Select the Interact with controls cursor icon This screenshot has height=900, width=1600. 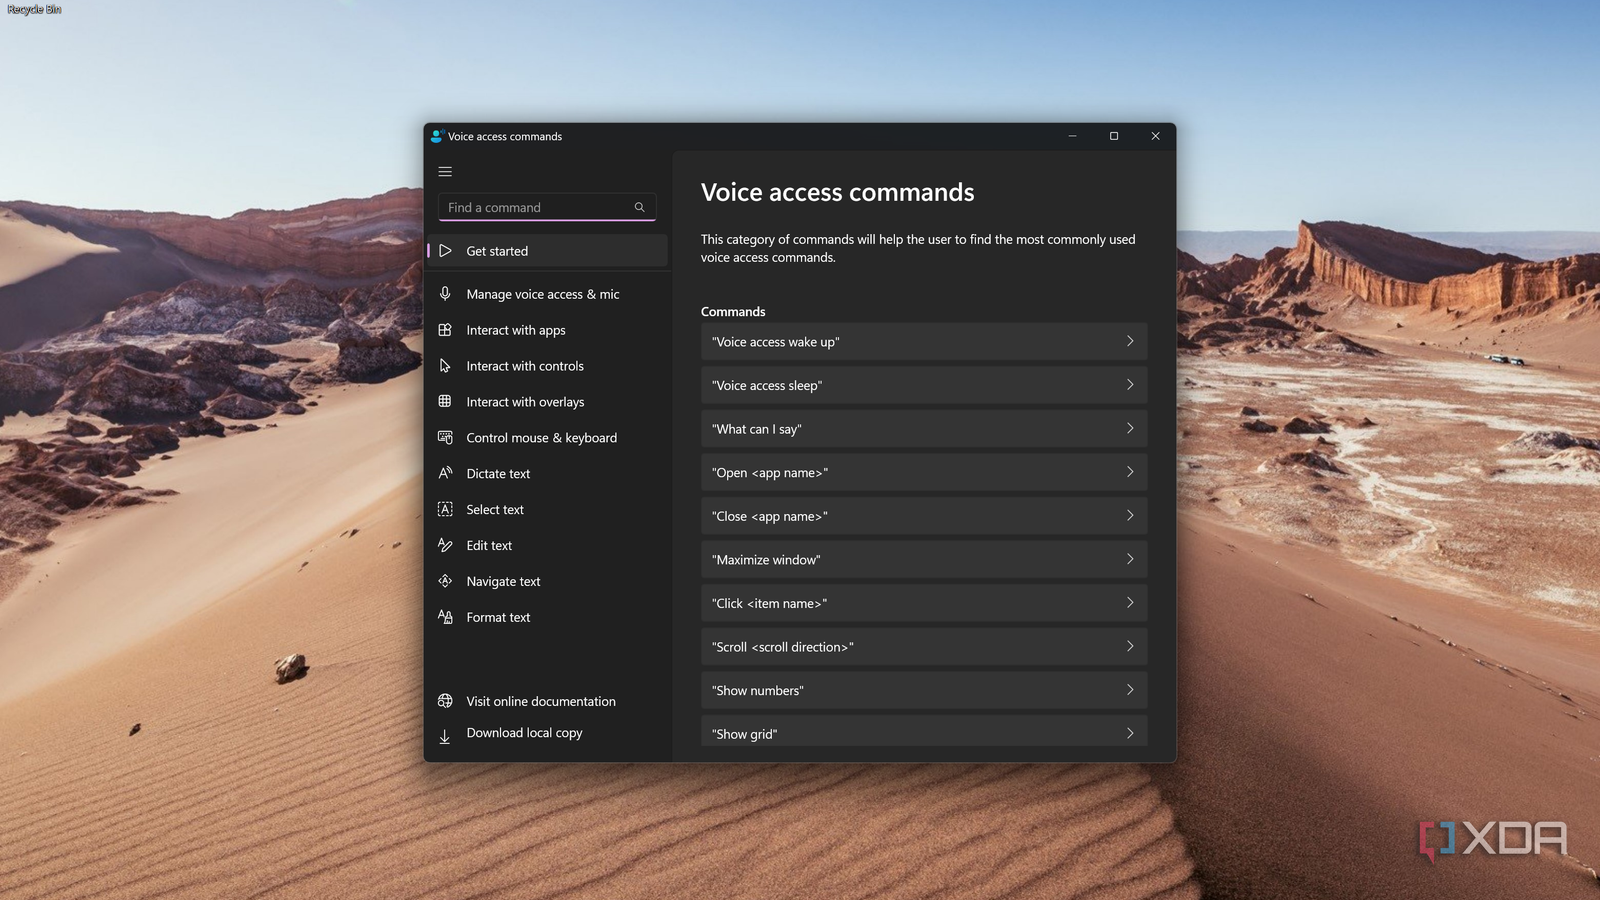click(x=445, y=365)
